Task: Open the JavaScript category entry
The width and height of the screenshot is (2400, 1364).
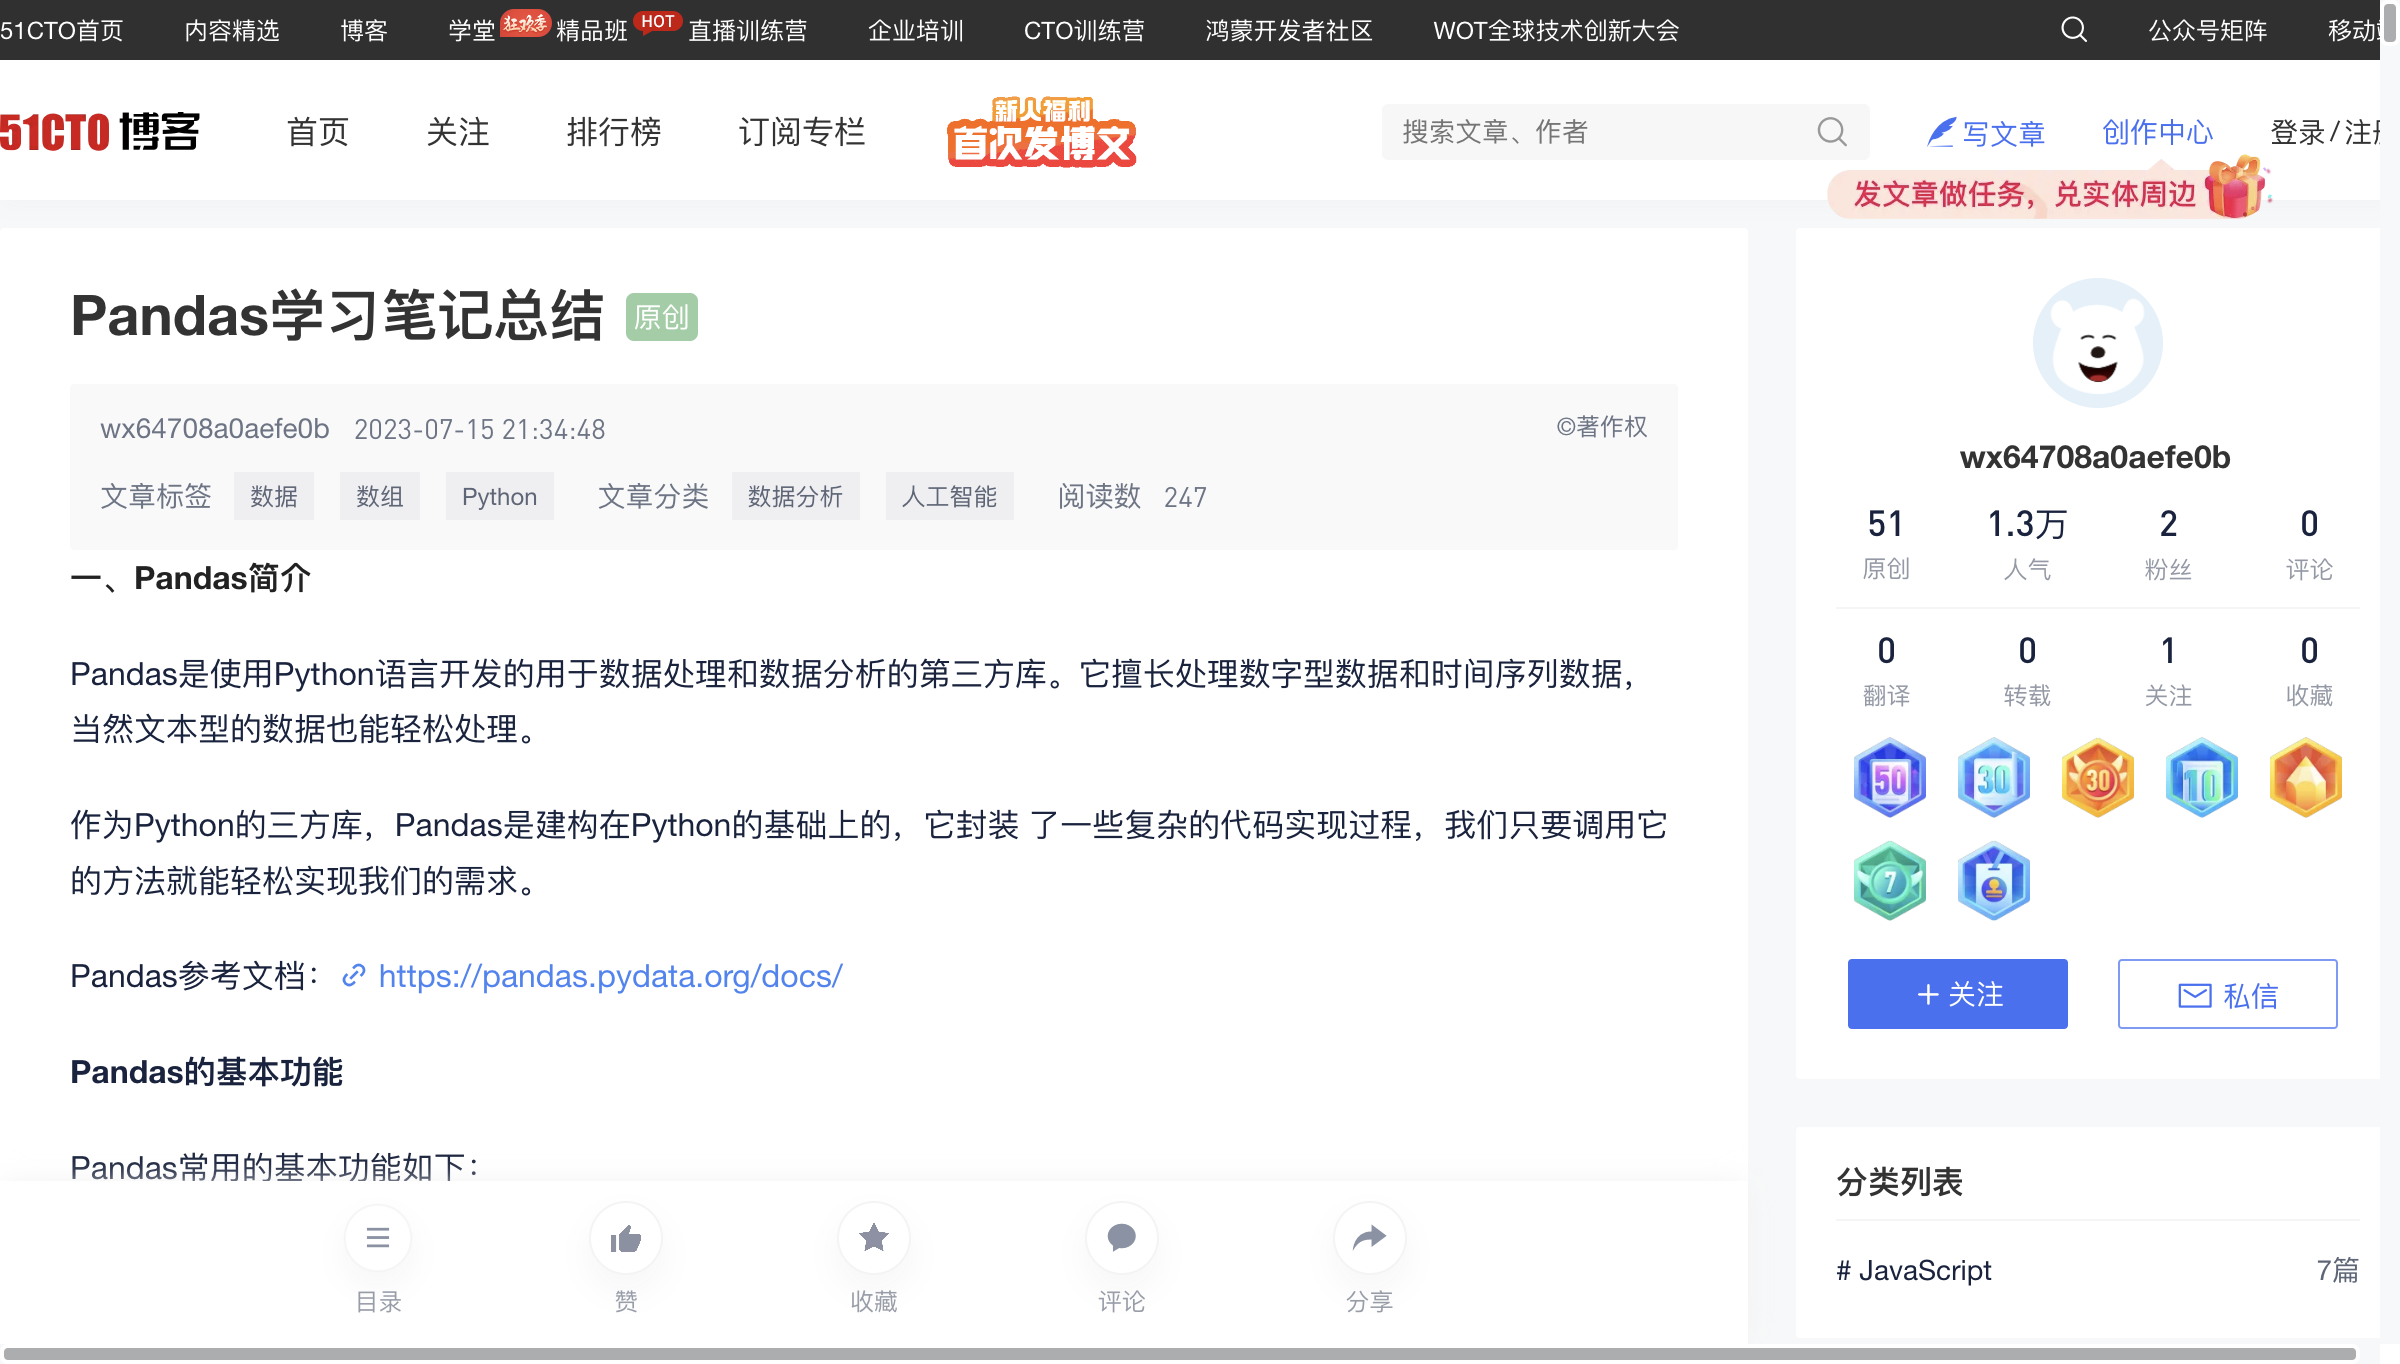Action: coord(1914,1270)
